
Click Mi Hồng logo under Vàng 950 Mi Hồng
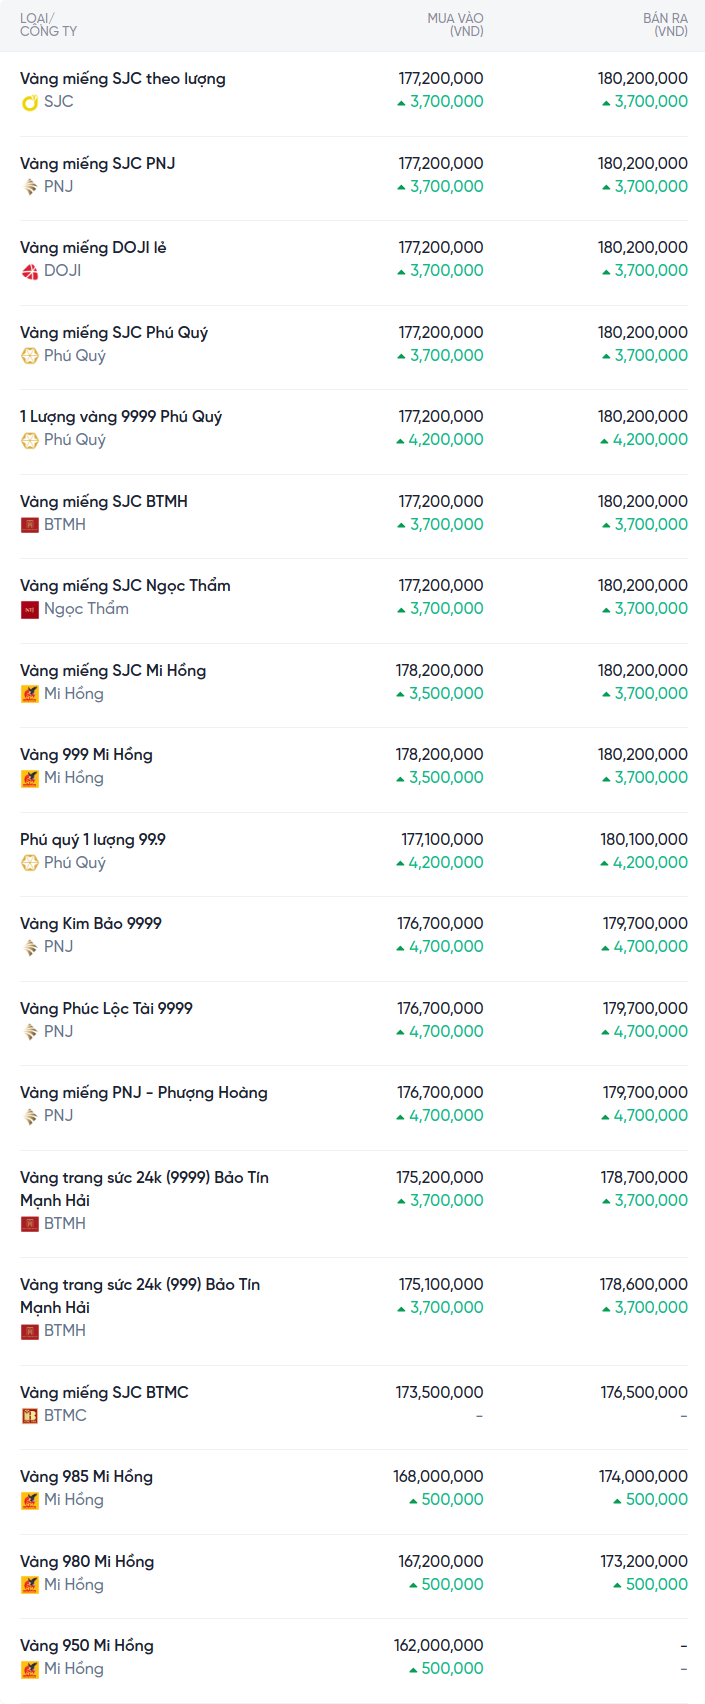tap(30, 1669)
